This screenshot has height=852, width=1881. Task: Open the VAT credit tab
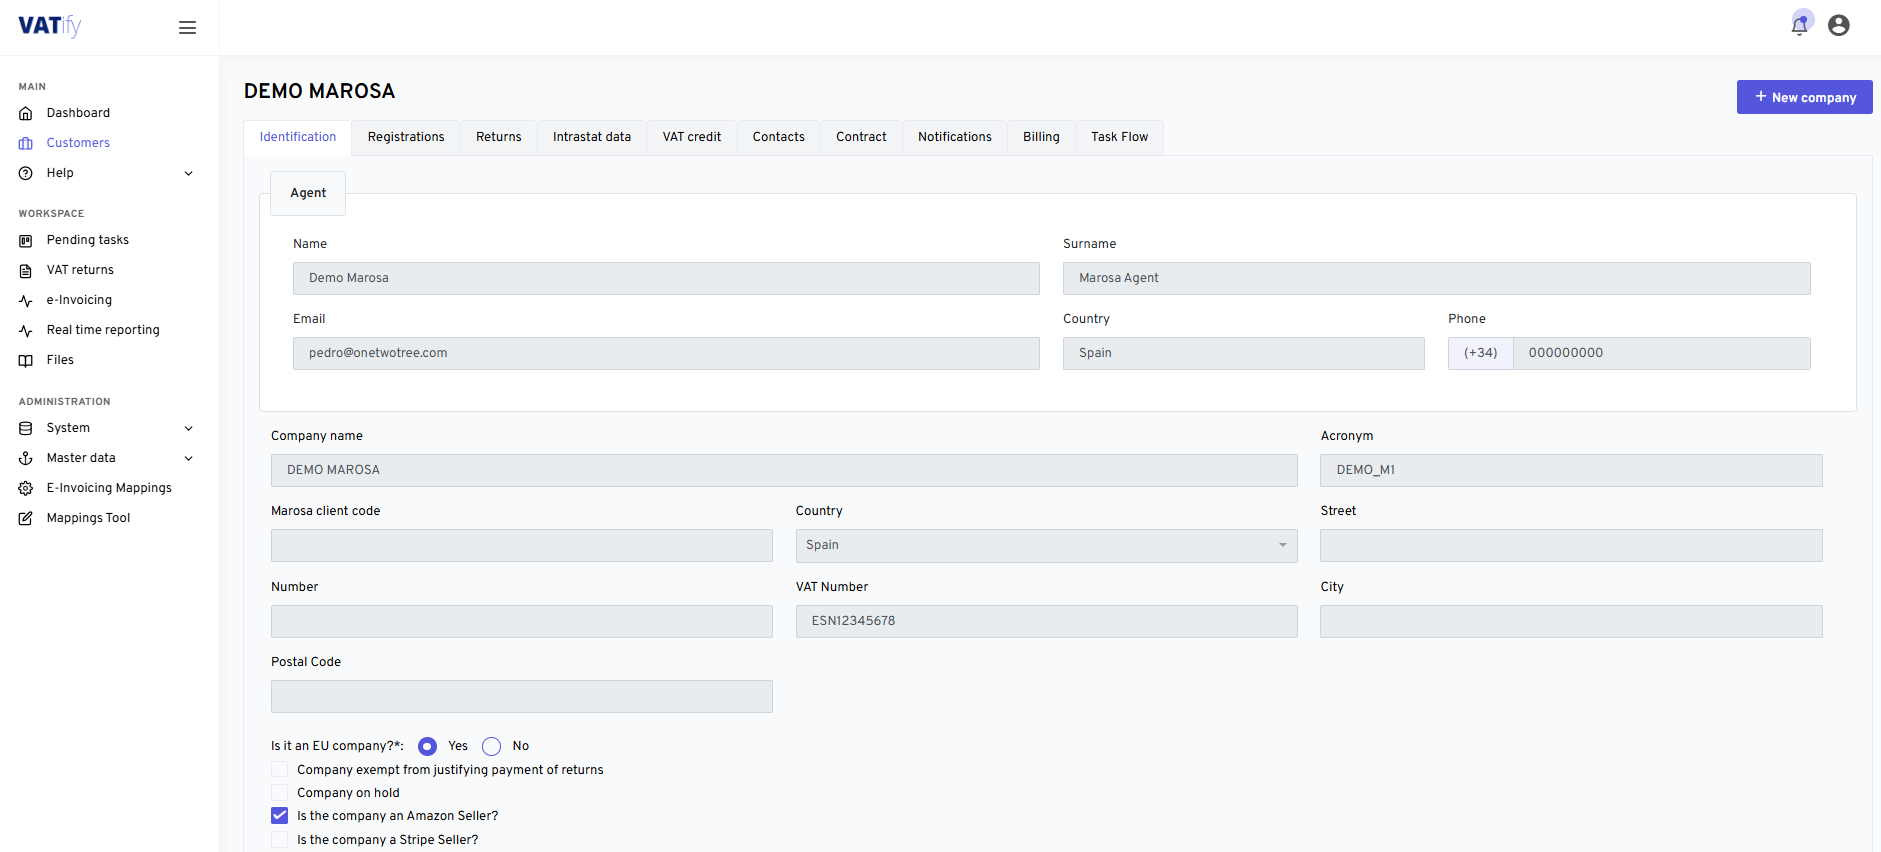(691, 137)
